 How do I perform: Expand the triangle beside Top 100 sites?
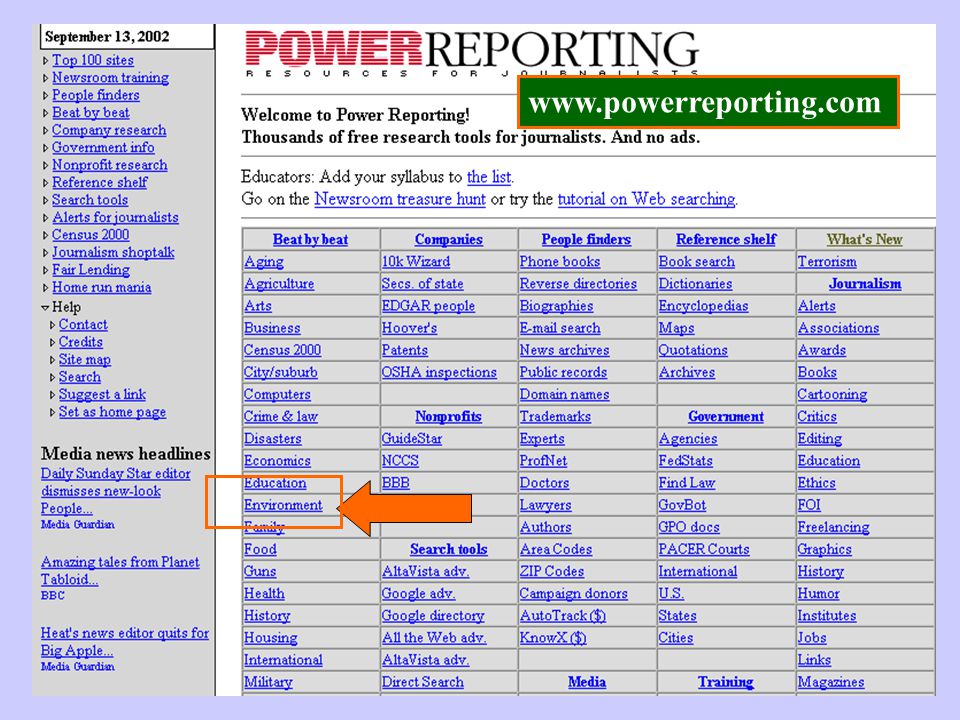[x=45, y=61]
